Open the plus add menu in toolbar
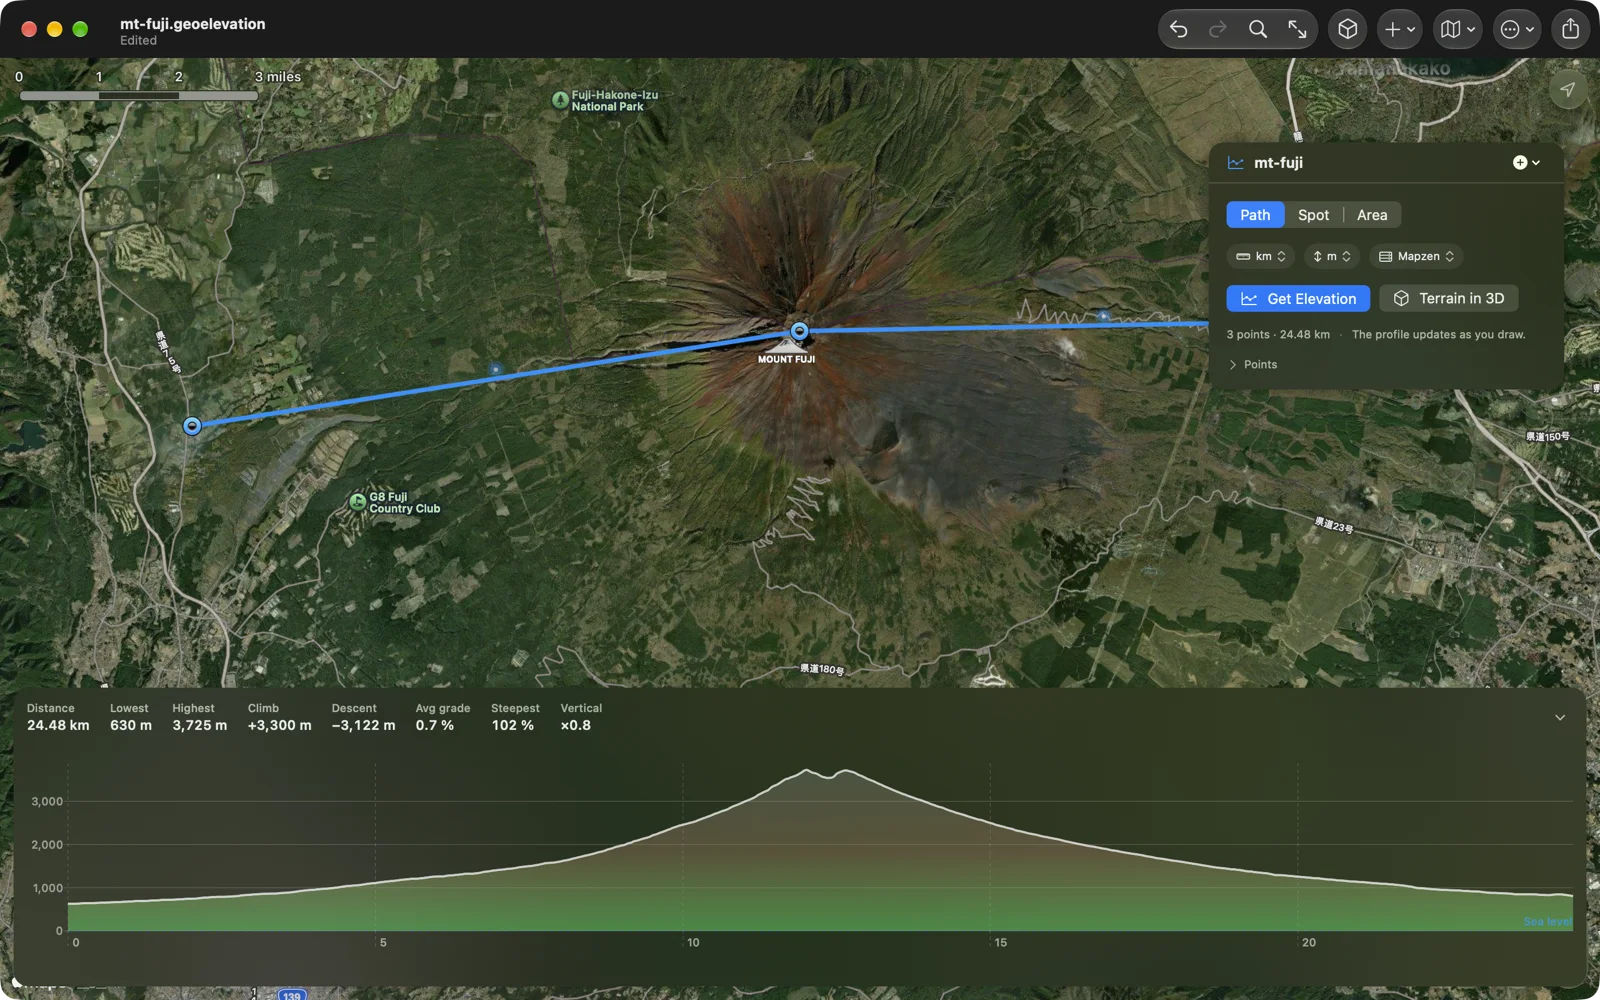1600x1000 pixels. [x=1399, y=29]
